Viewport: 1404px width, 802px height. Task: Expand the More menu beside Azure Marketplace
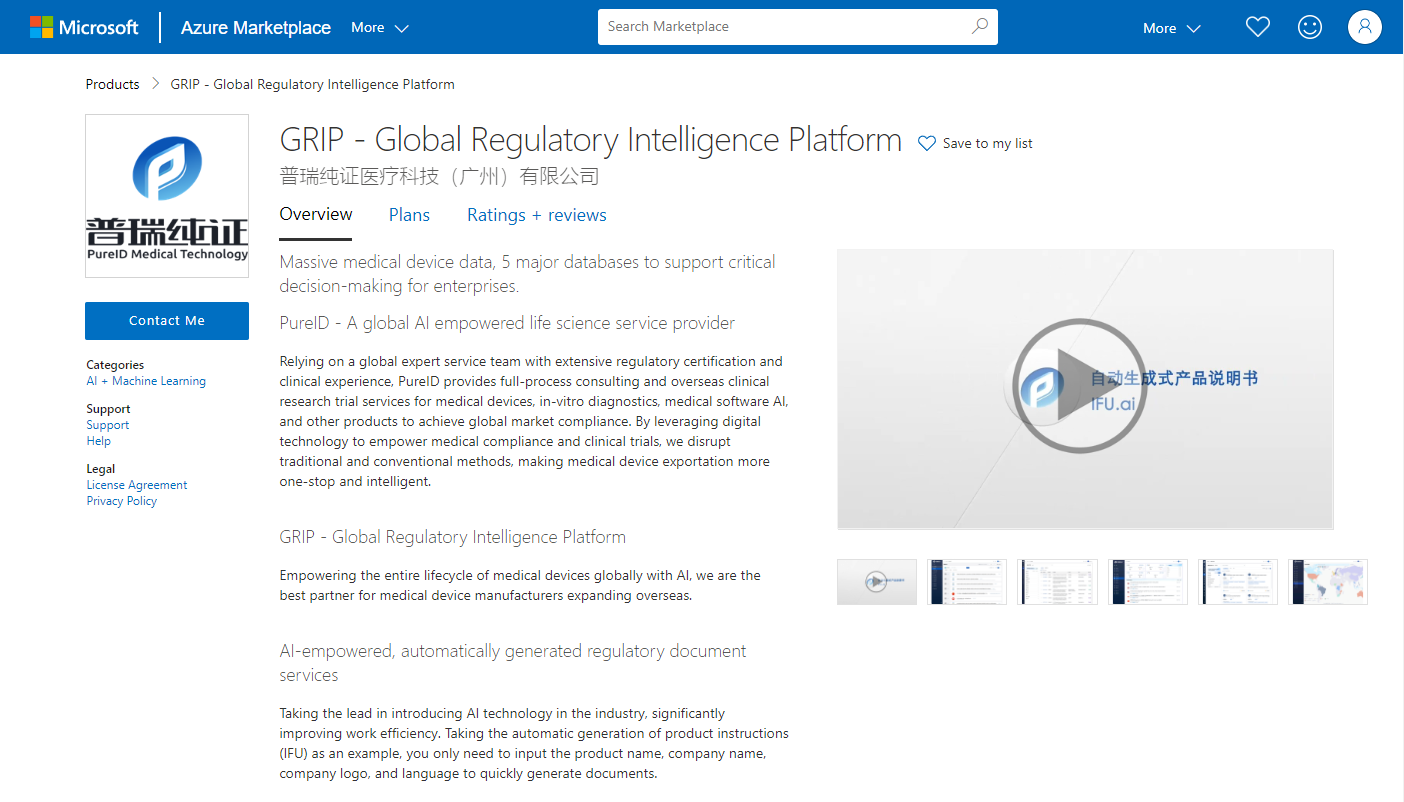click(380, 28)
